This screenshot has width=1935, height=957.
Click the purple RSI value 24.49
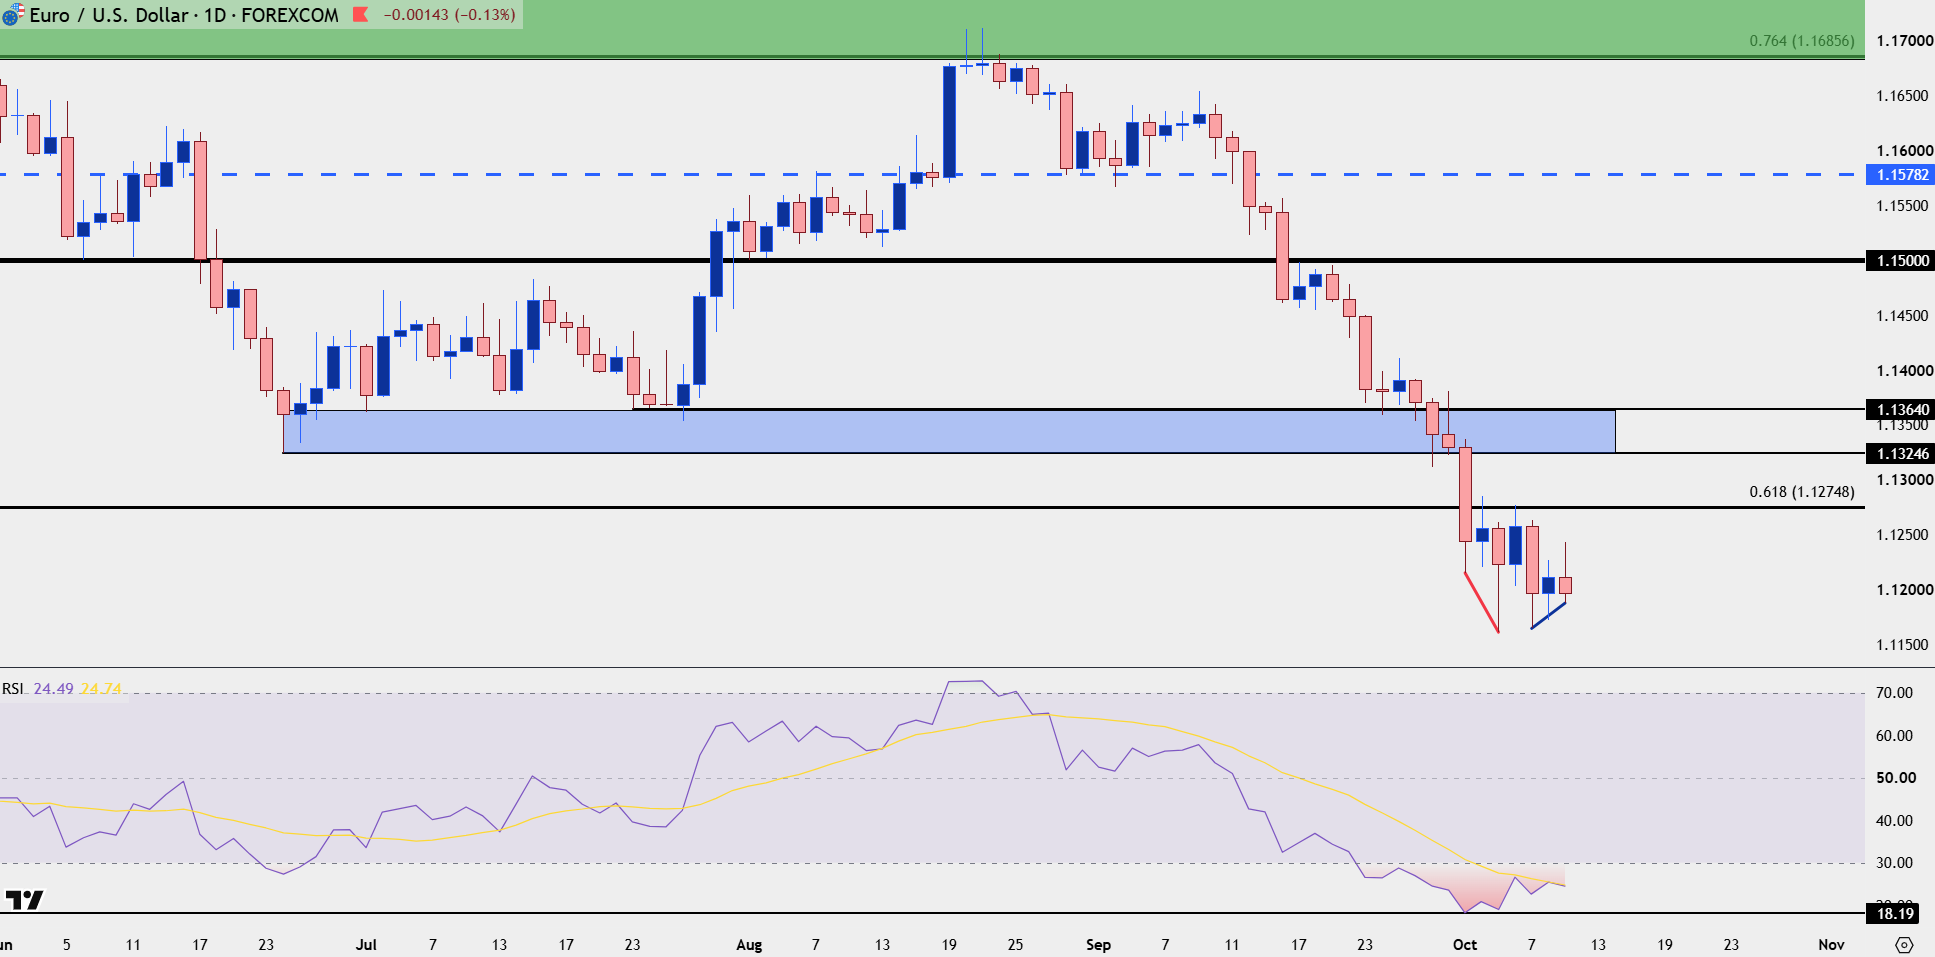[53, 689]
